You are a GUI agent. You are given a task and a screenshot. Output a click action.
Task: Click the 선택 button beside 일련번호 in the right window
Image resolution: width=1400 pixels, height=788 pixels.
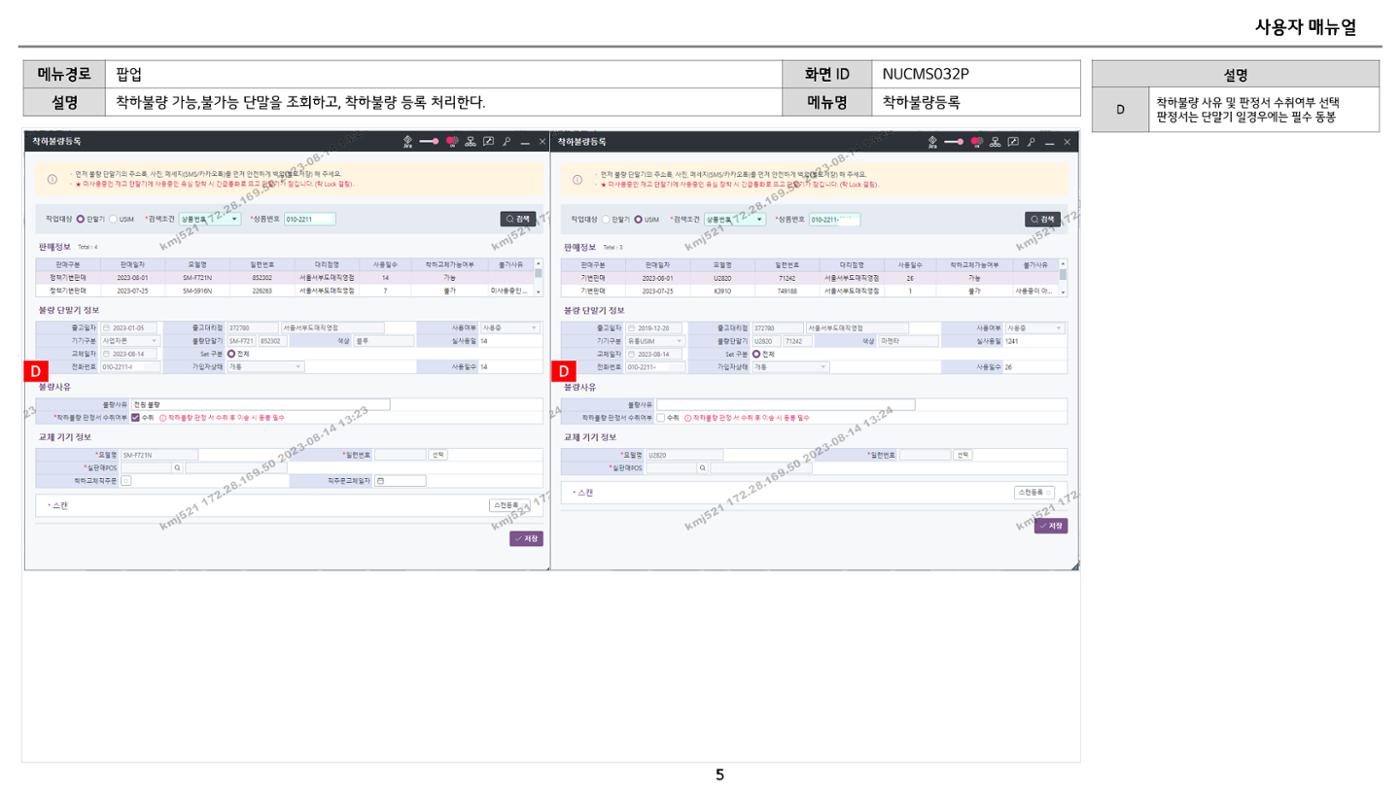pyautogui.click(x=963, y=455)
